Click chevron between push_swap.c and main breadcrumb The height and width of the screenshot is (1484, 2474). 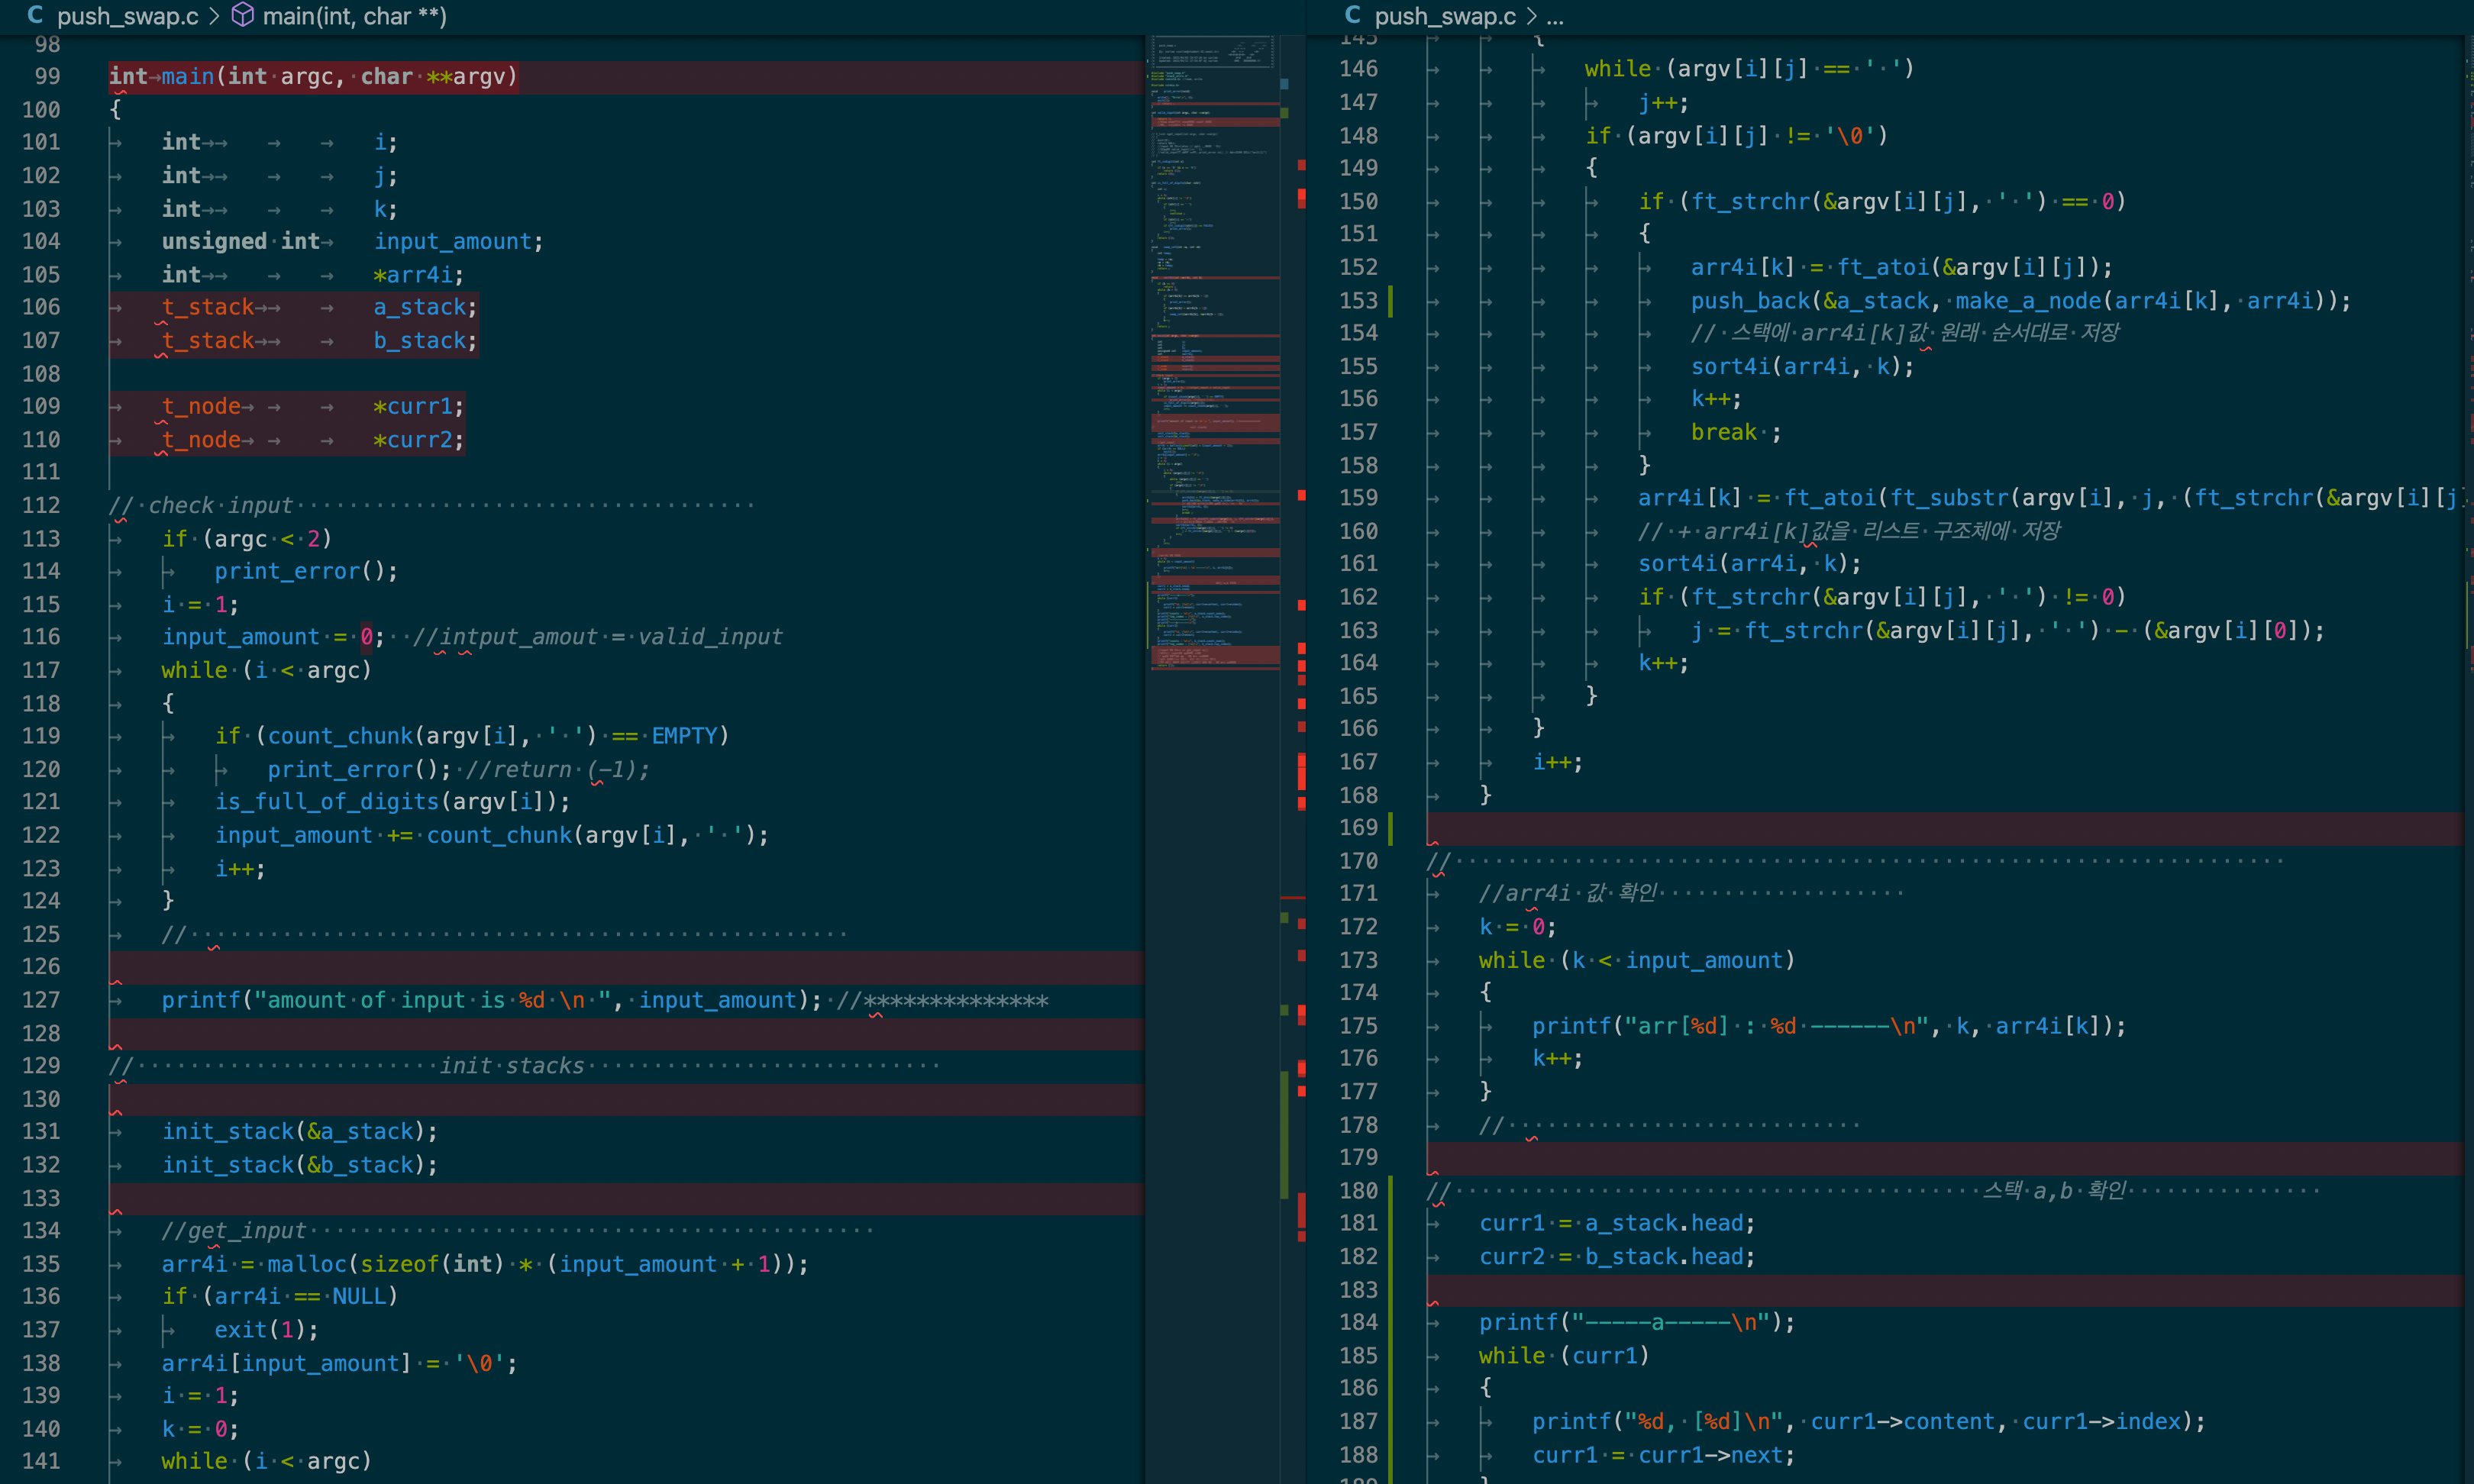point(215,16)
